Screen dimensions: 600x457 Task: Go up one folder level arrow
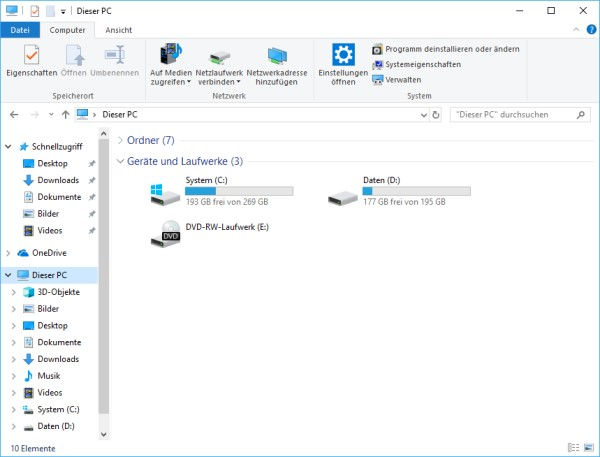coord(65,114)
